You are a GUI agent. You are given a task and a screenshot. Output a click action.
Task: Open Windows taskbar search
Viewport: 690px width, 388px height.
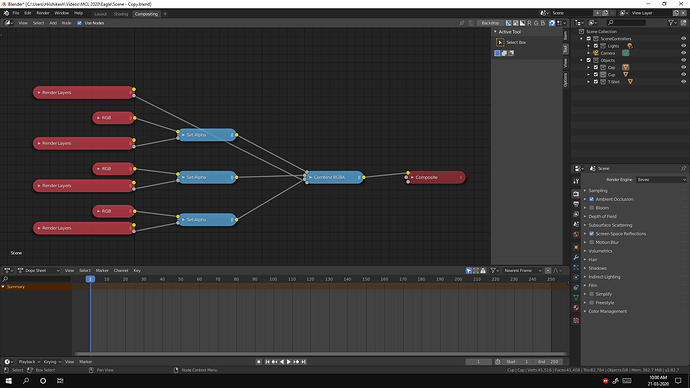tap(26, 381)
